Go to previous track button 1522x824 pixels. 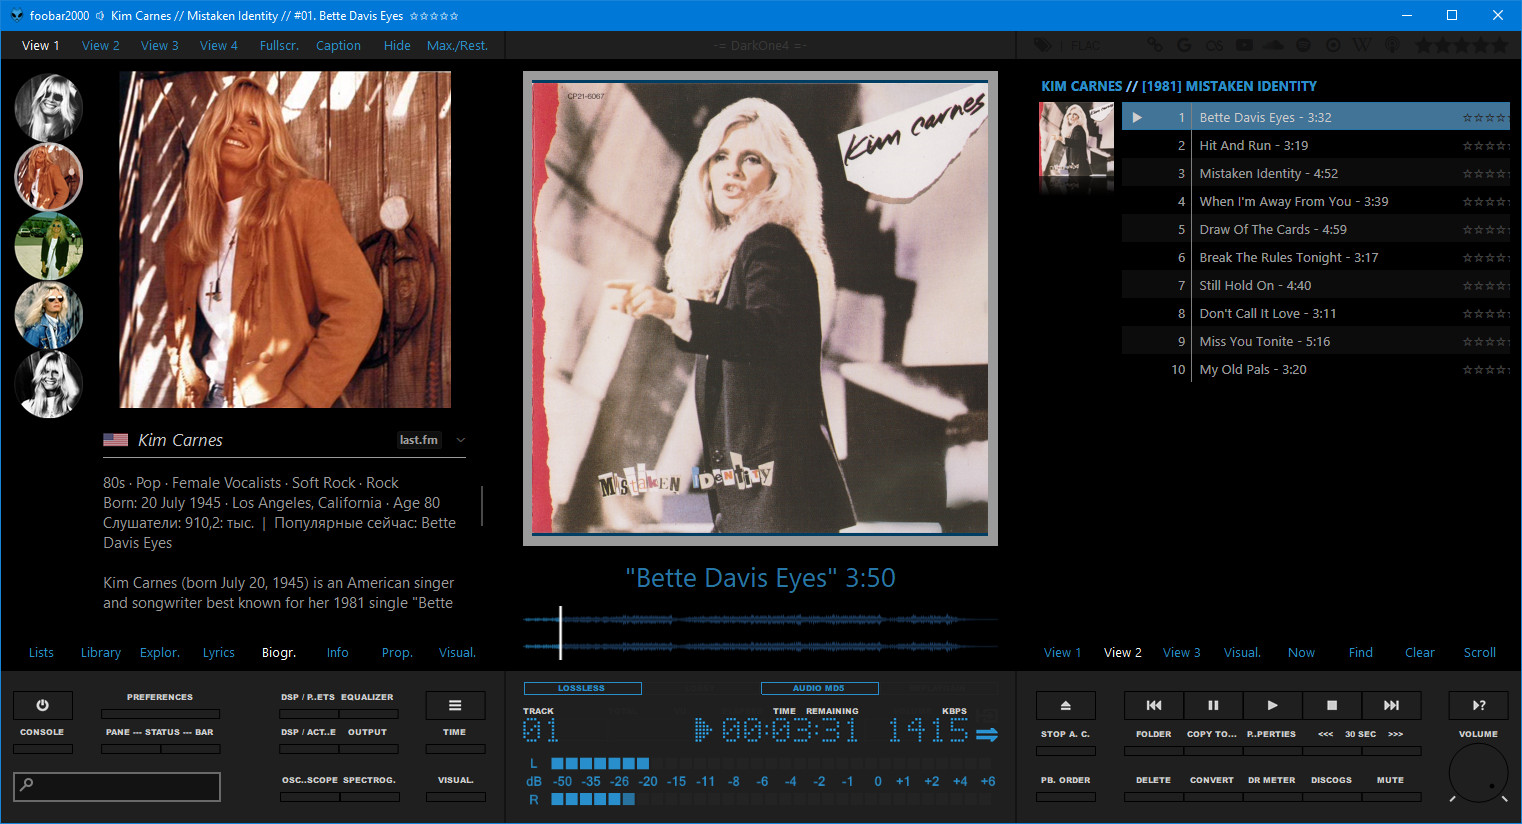(1153, 705)
